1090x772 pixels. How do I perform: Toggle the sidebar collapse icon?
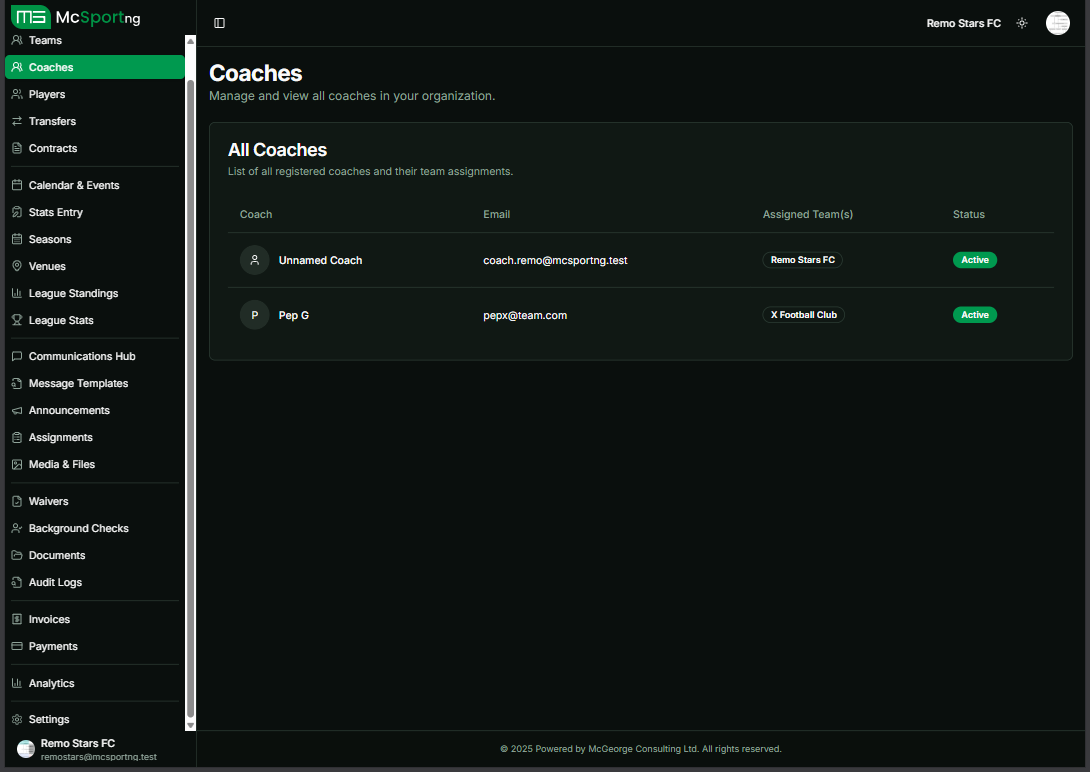(220, 23)
